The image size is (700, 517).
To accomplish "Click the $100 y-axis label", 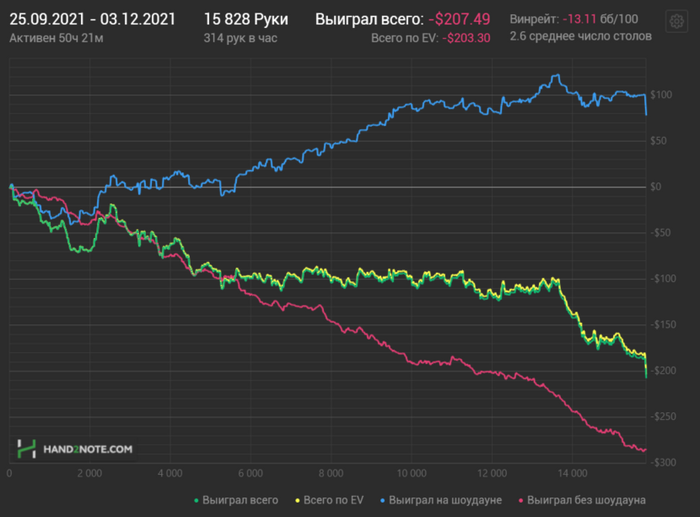I will point(661,95).
